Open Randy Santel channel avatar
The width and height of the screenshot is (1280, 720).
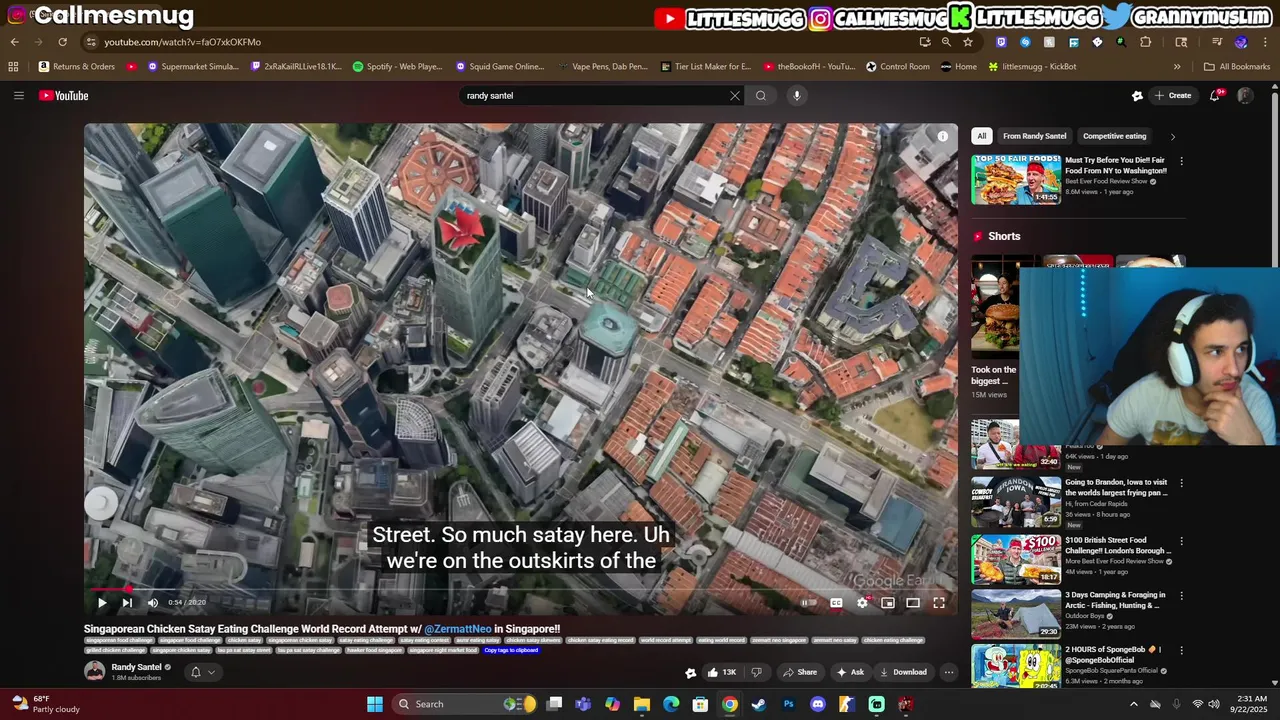(x=94, y=671)
